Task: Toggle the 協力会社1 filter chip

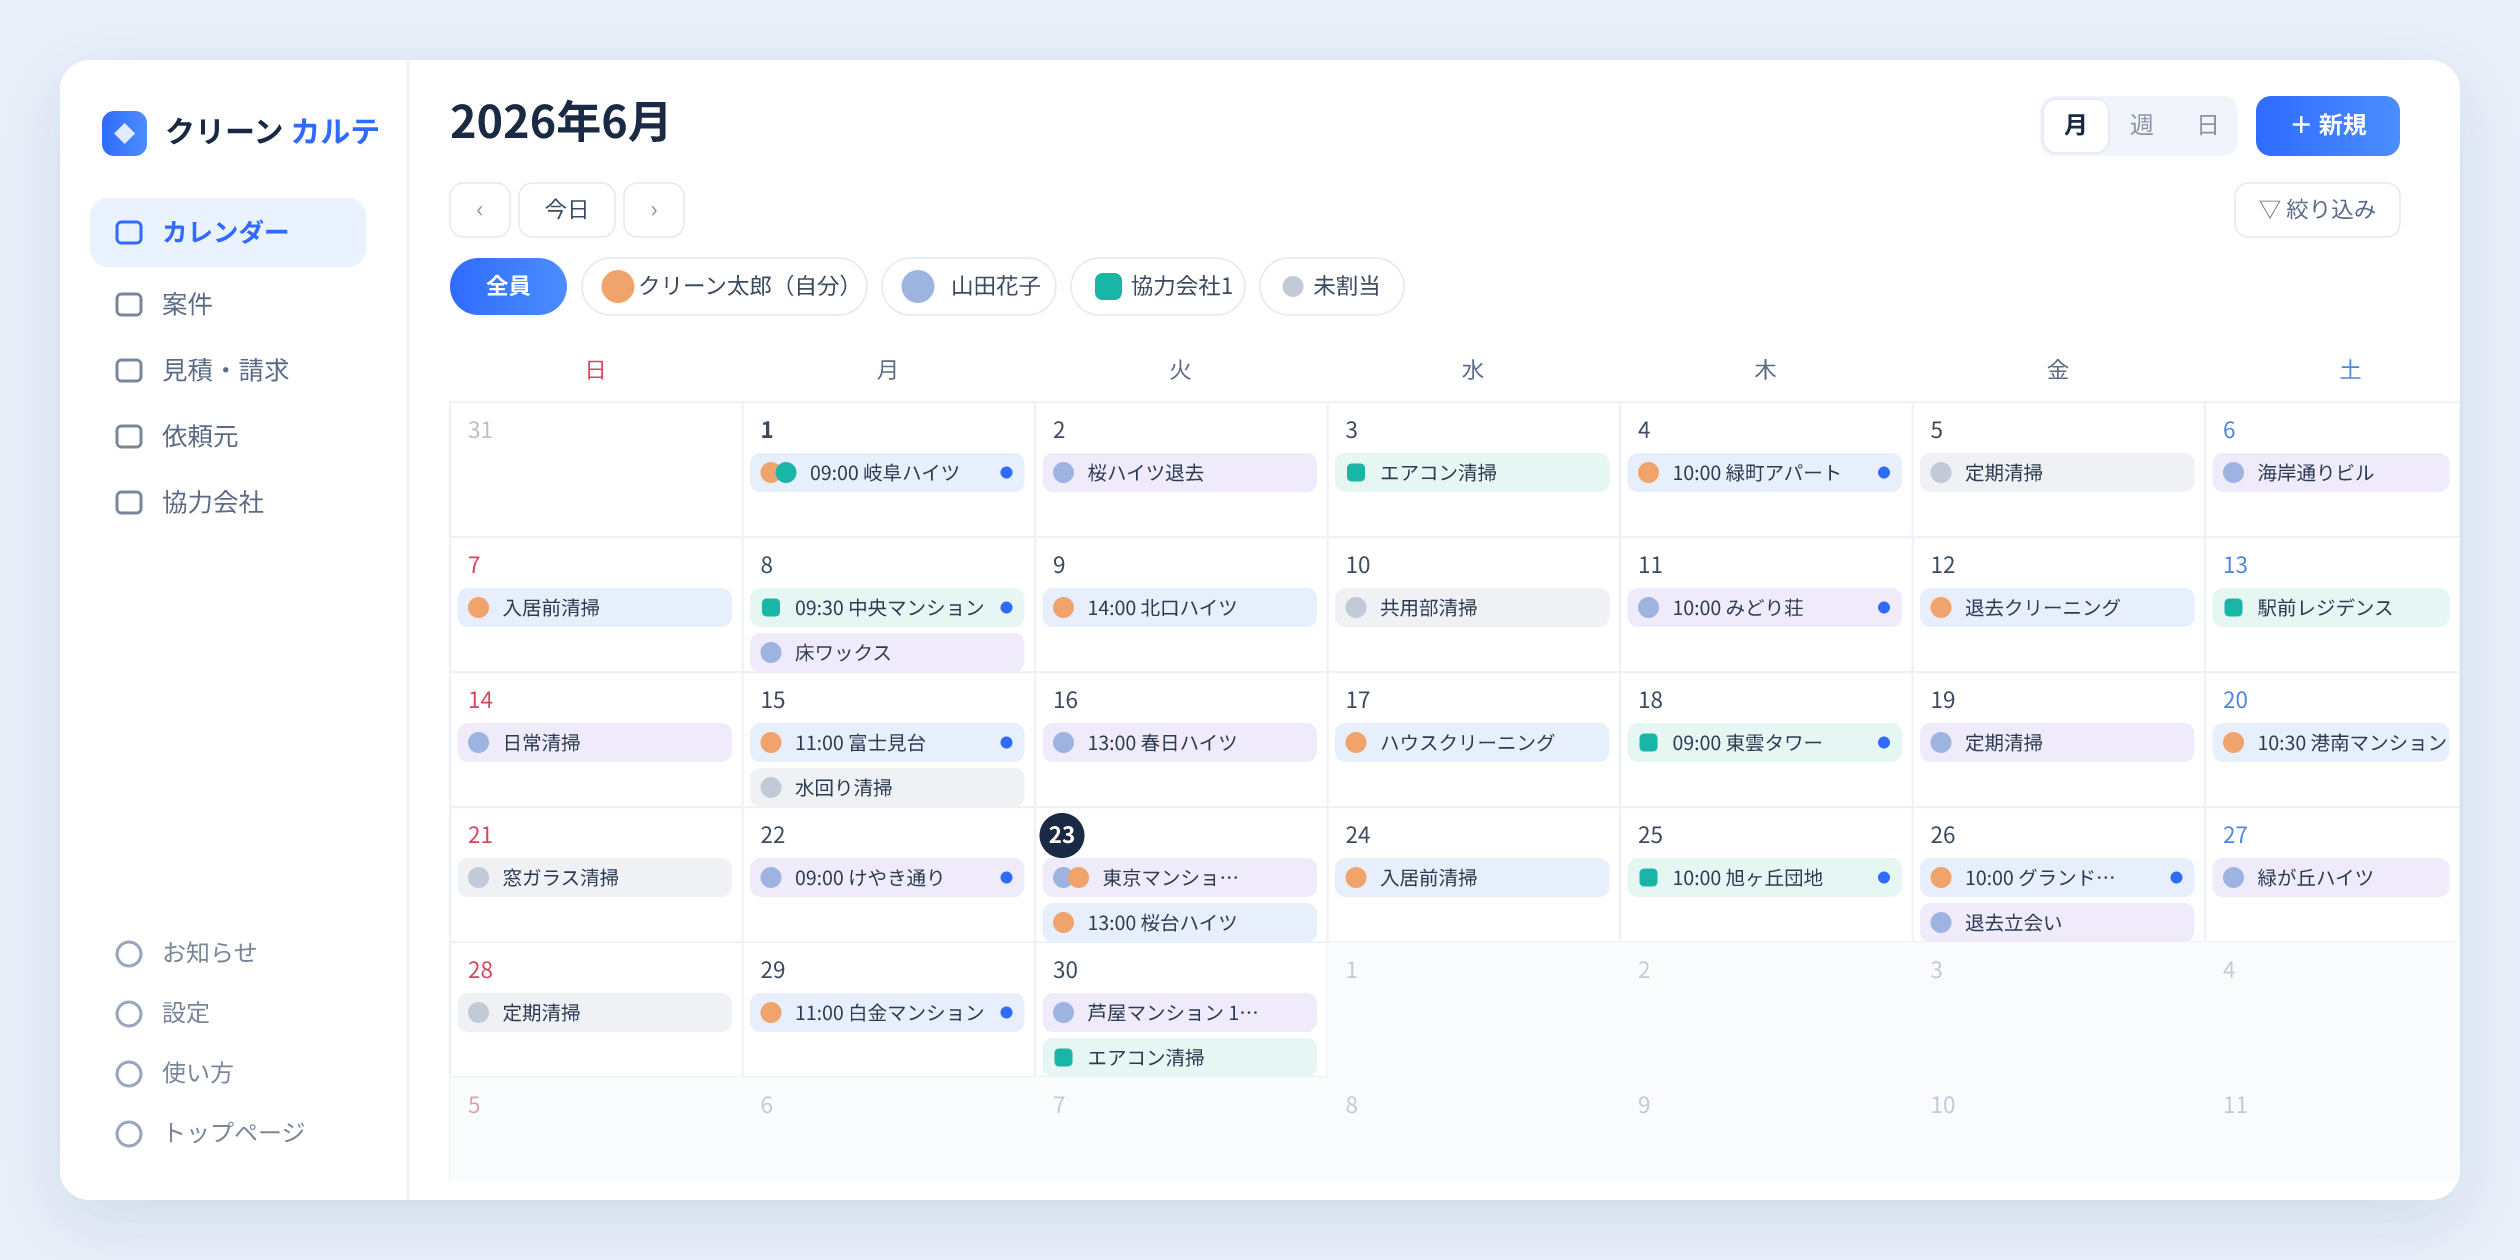Action: pos(1158,287)
